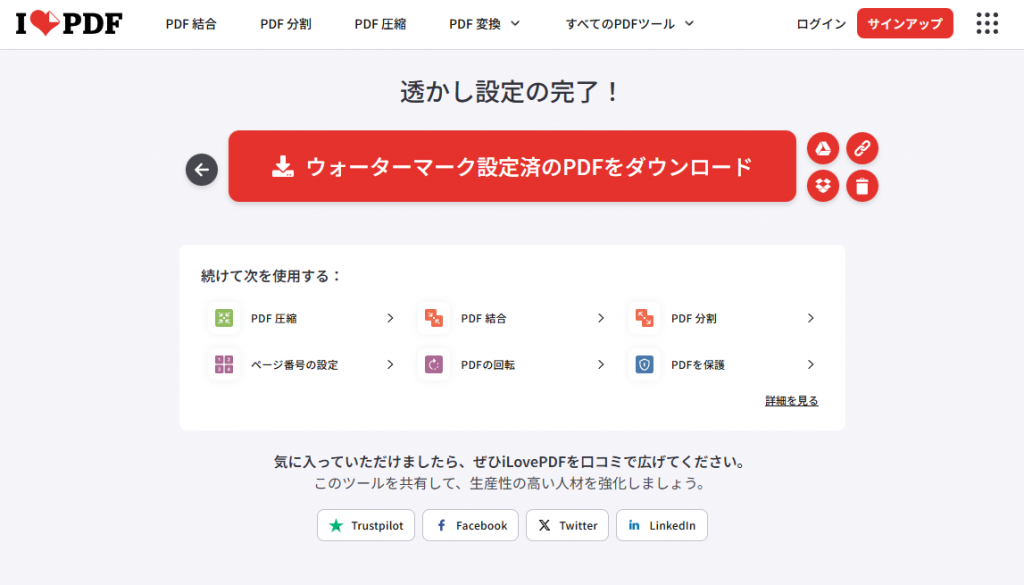The height and width of the screenshot is (585, 1024).
Task: Click the share download link icon
Action: coord(862,149)
